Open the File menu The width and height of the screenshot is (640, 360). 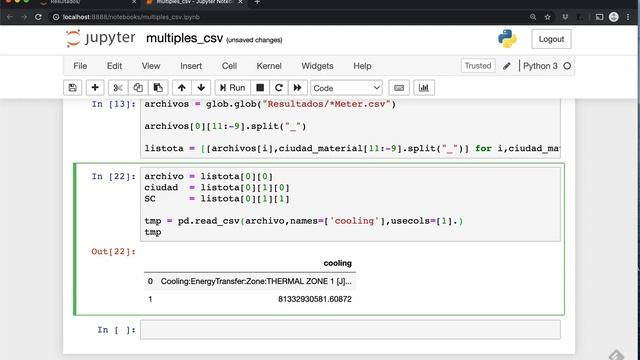point(80,66)
